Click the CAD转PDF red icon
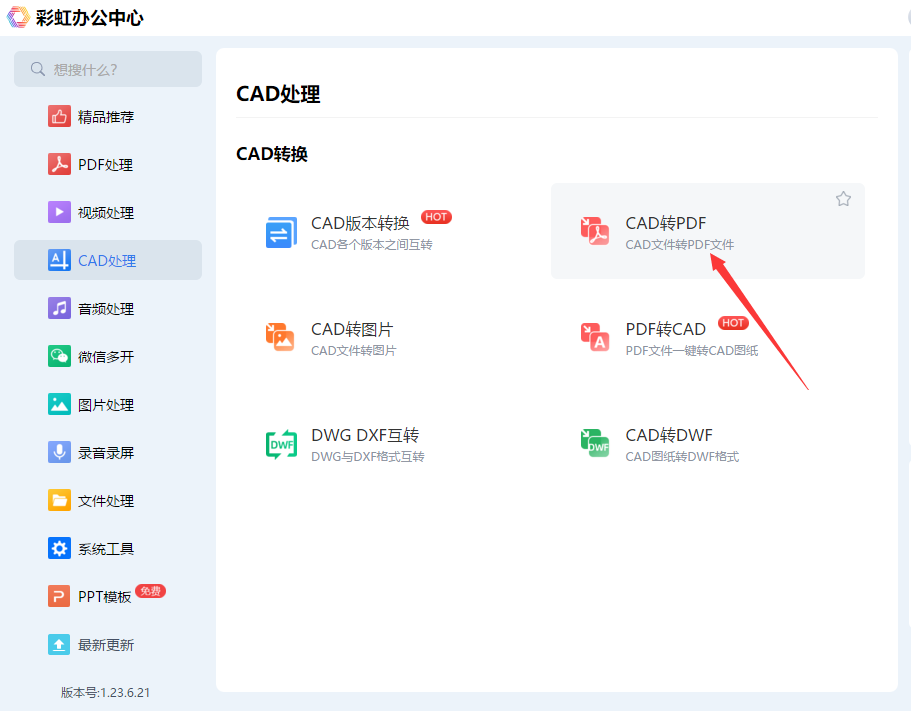911x711 pixels. 595,231
